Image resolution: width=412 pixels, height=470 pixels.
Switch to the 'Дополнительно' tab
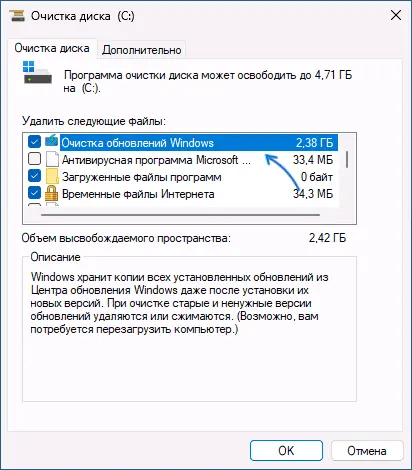(142, 50)
